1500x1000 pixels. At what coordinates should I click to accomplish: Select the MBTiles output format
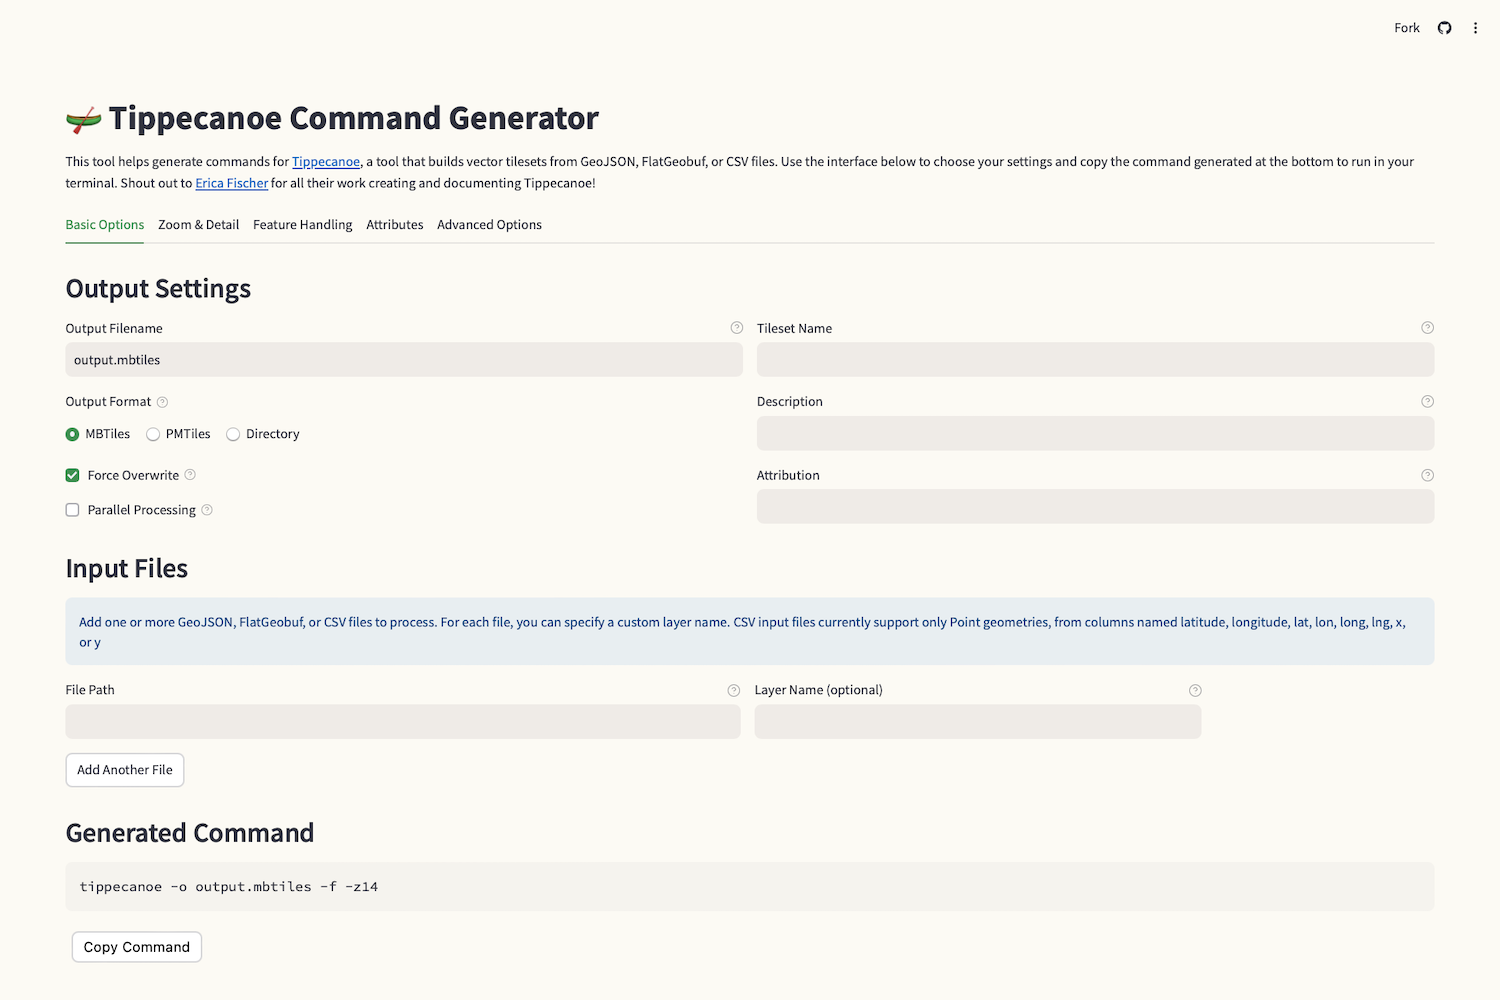pos(98,434)
